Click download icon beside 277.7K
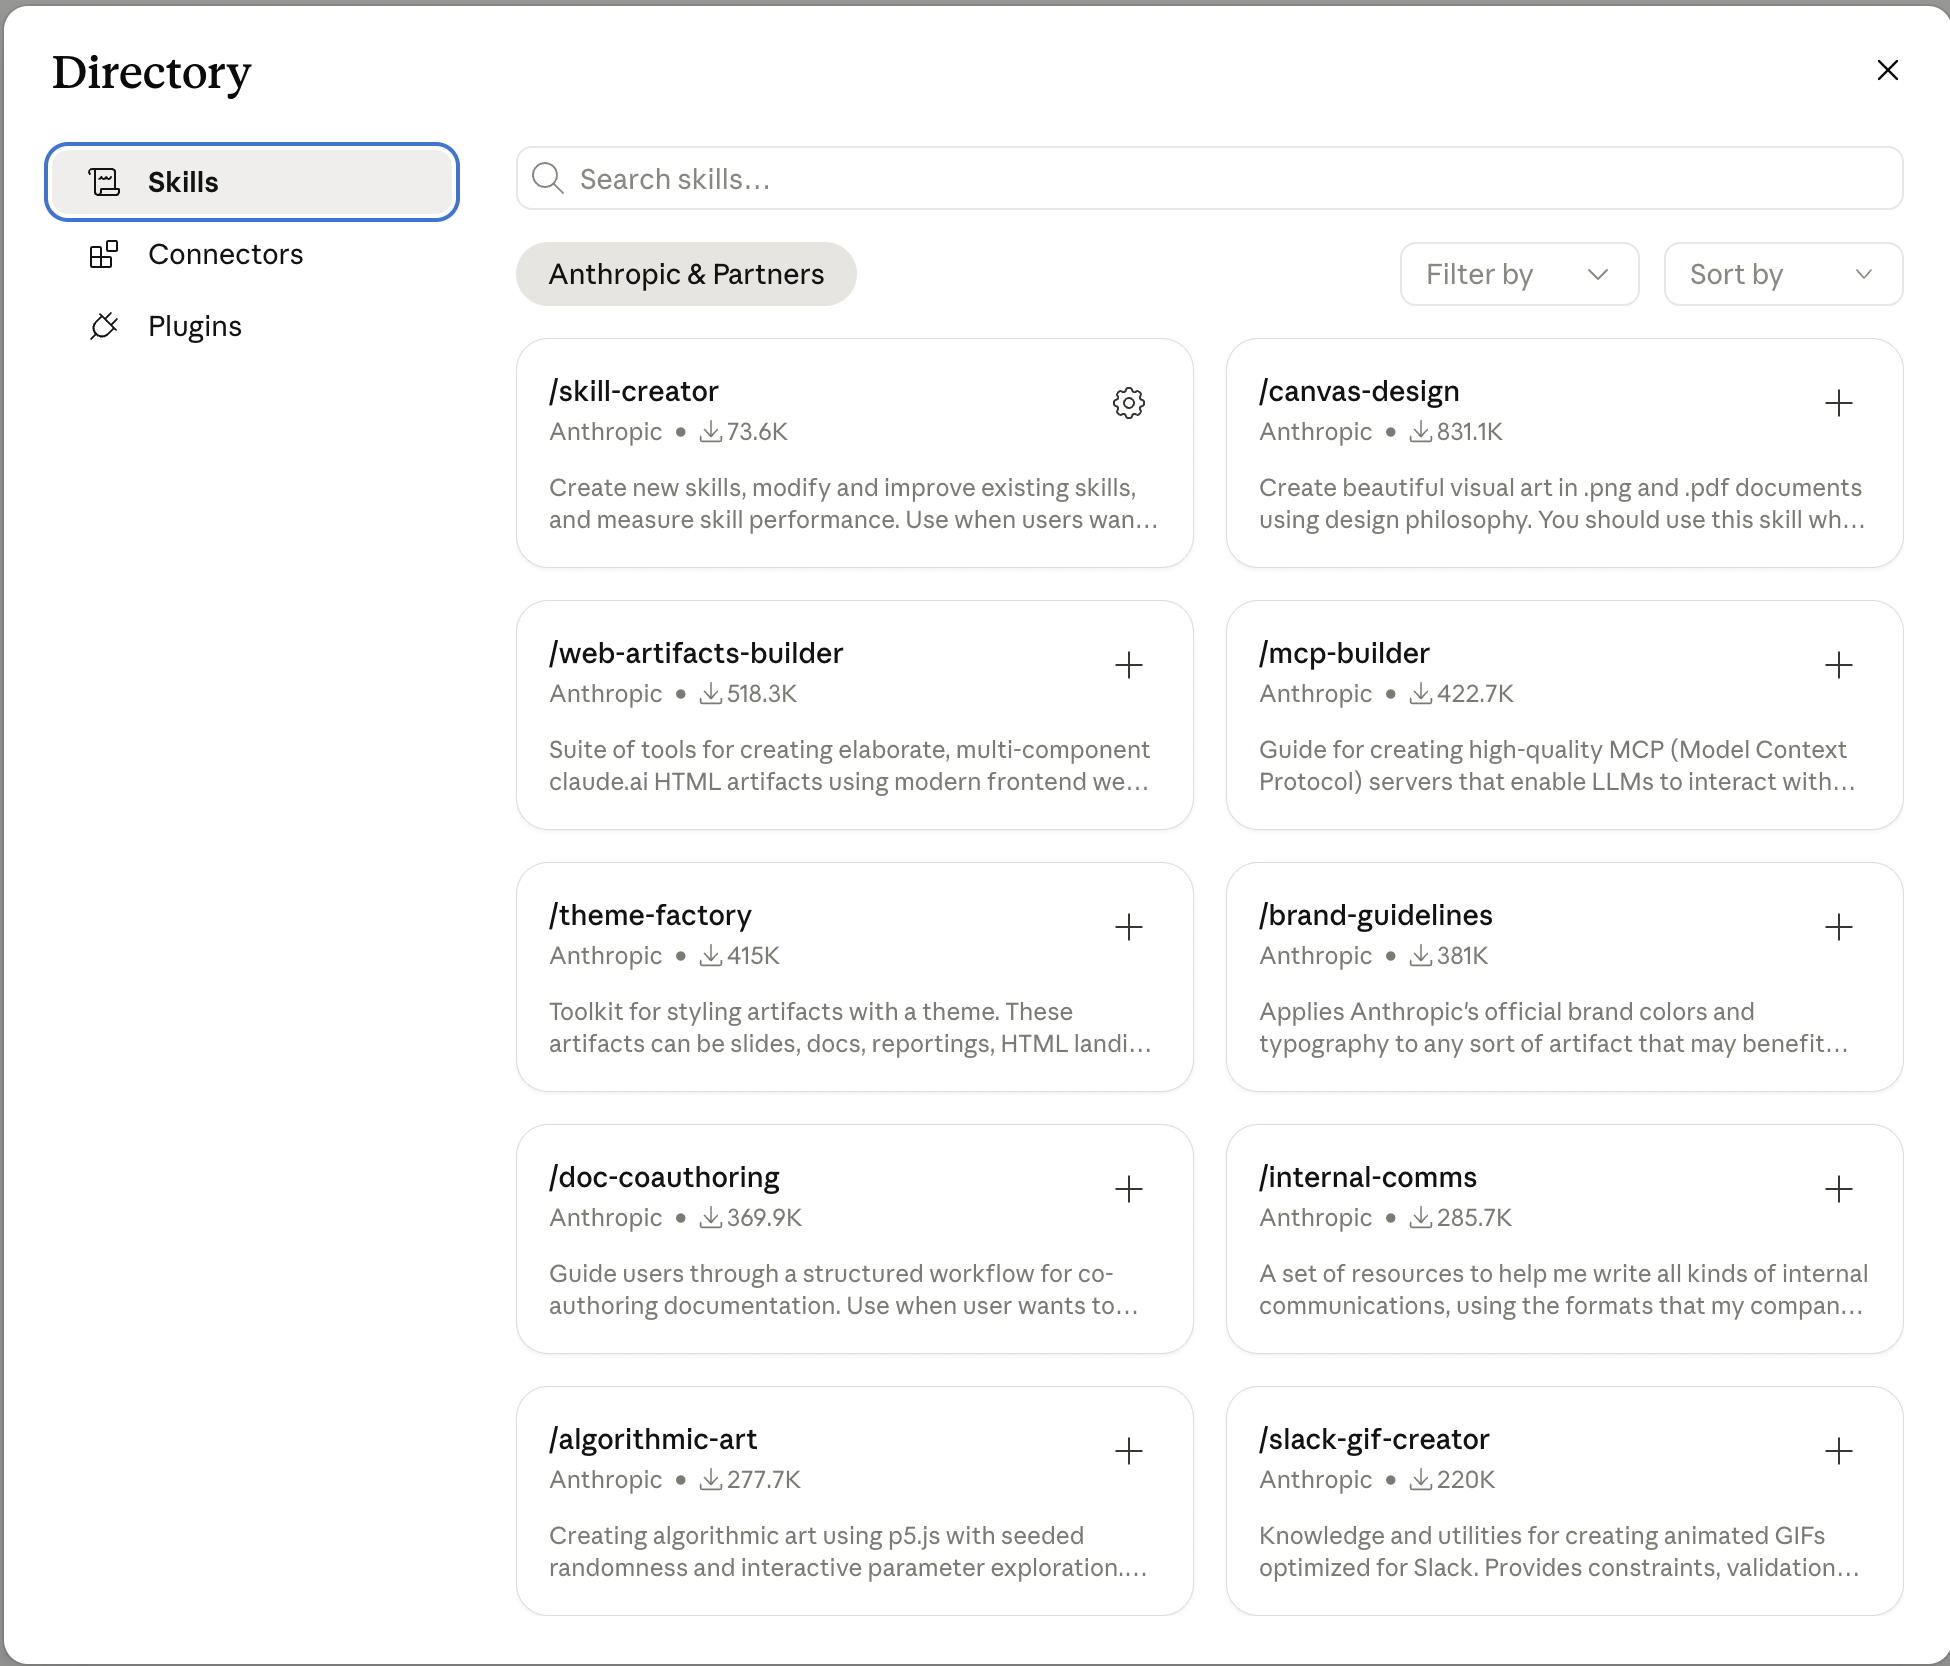 (x=710, y=1480)
